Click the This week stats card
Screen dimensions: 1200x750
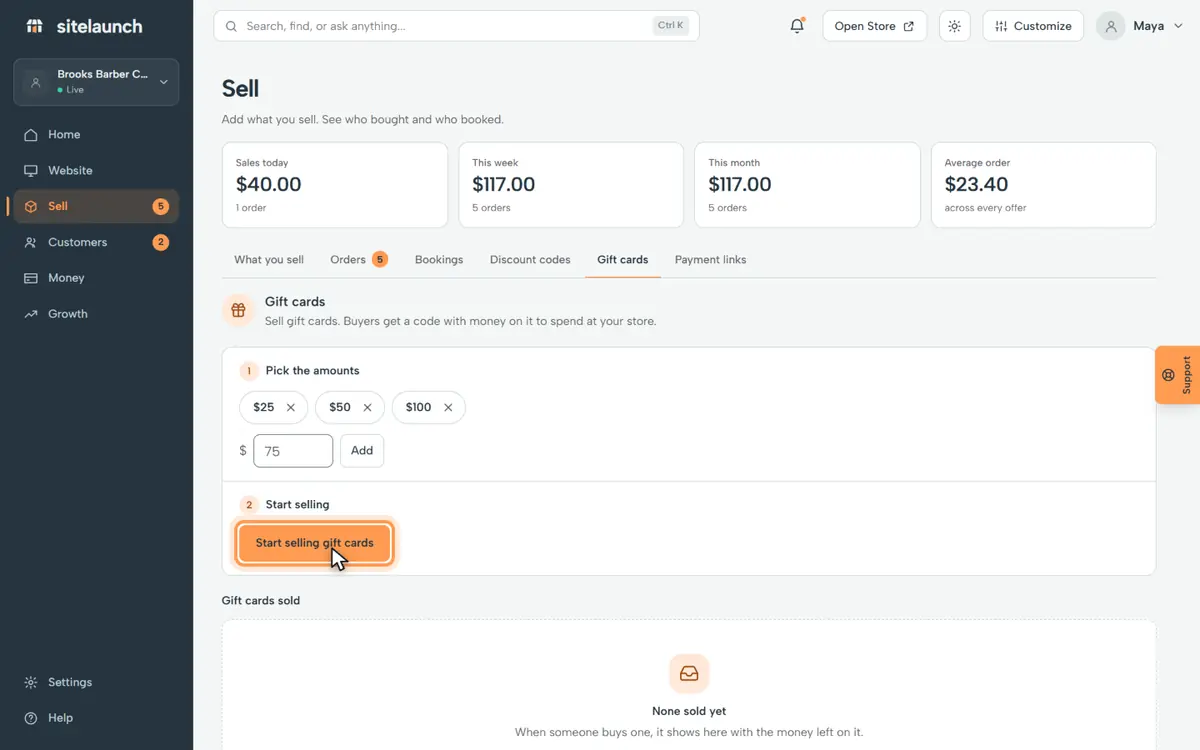(x=571, y=185)
